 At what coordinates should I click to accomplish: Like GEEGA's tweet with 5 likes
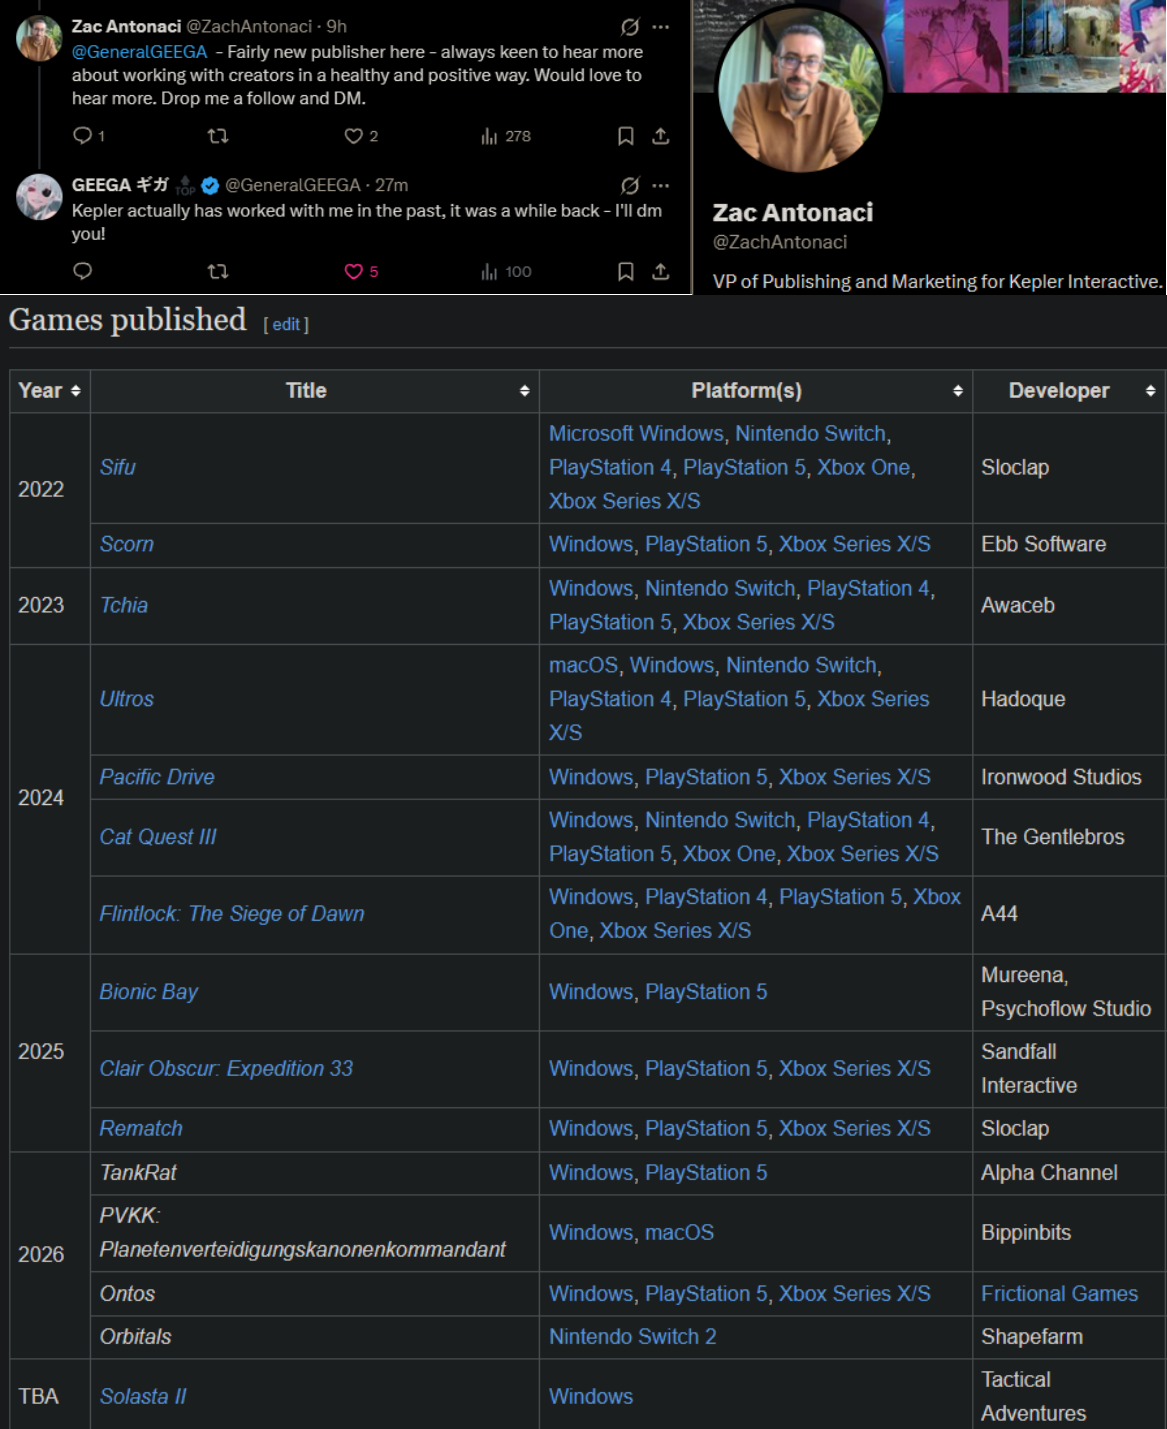point(353,271)
